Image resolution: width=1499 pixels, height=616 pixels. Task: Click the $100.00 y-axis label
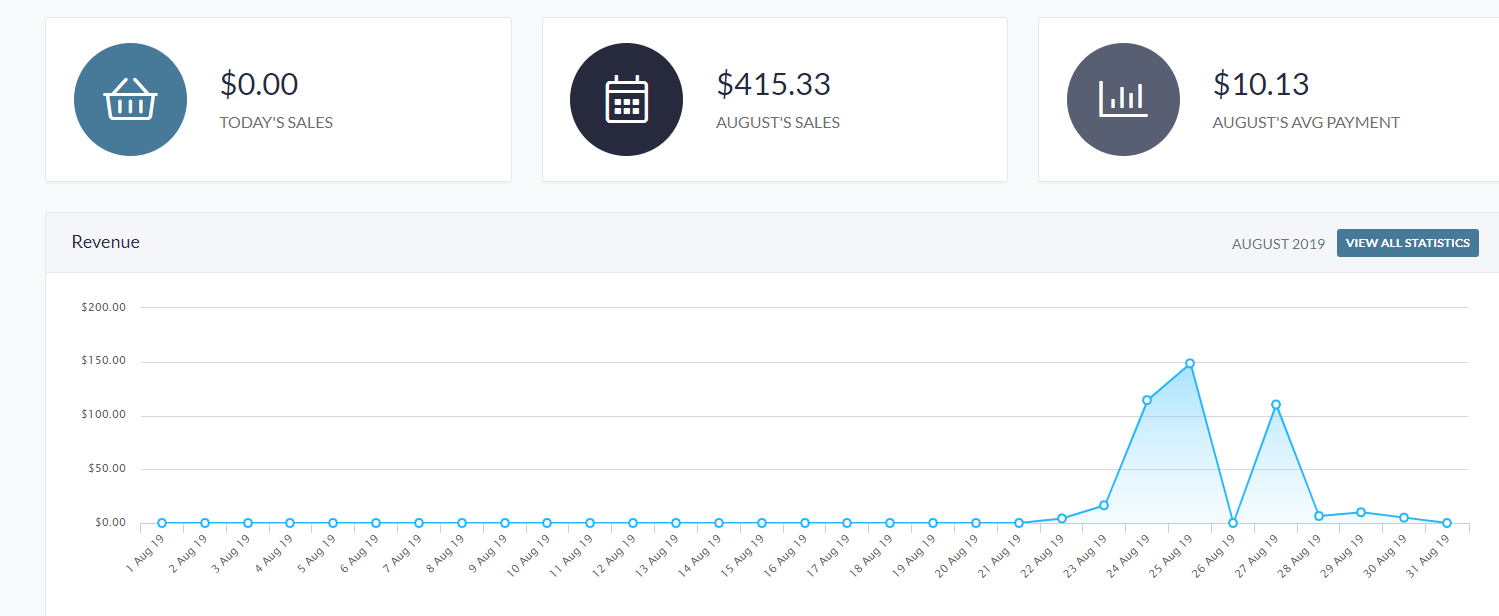104,415
